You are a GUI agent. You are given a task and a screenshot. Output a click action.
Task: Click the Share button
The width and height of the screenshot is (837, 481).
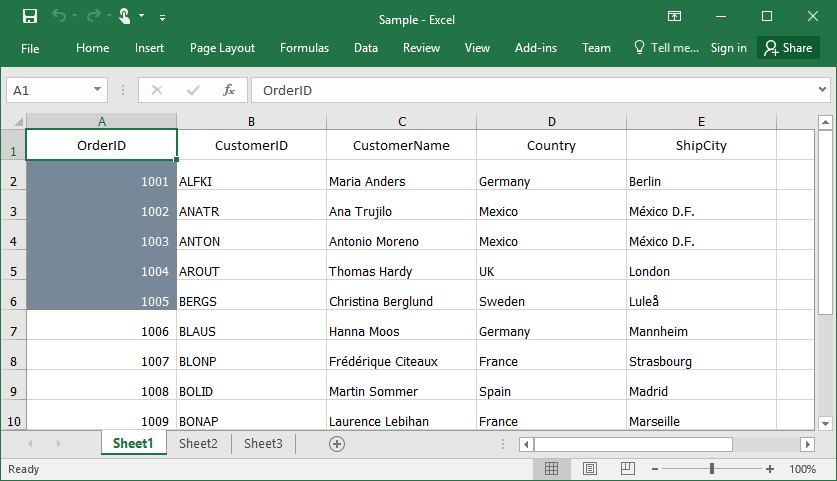[x=788, y=48]
